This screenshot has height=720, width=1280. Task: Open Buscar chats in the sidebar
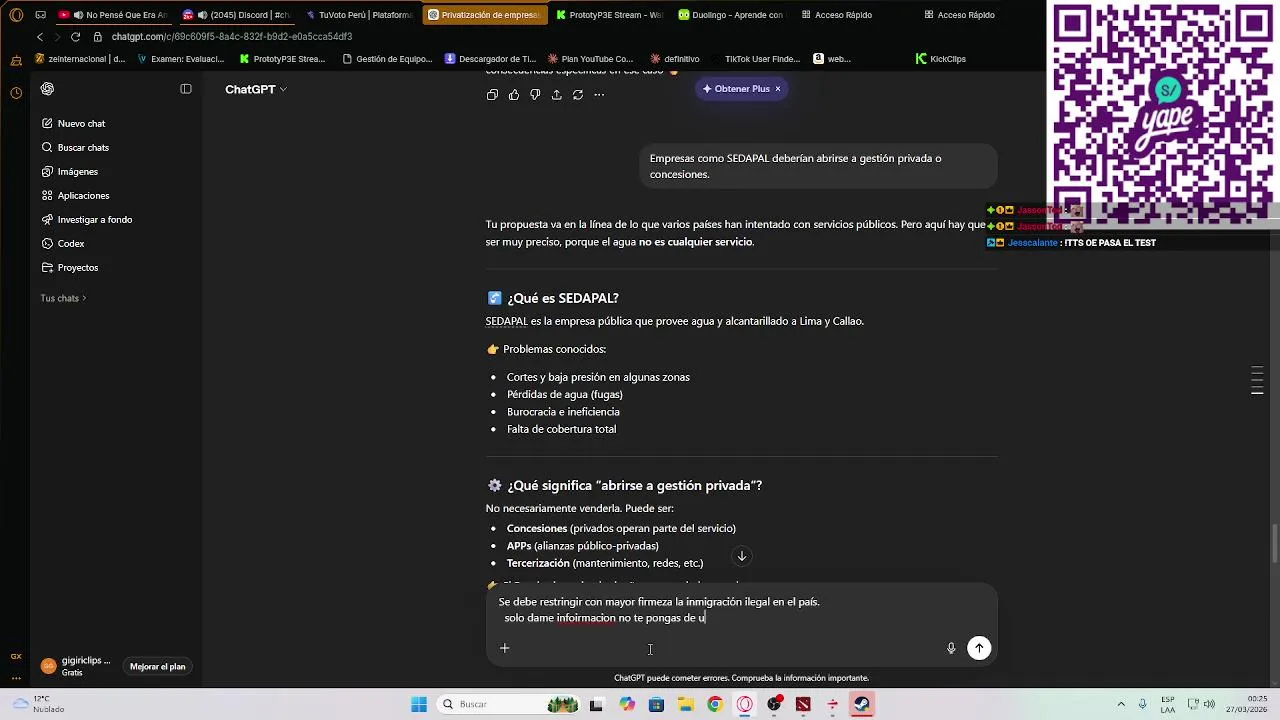click(75, 148)
